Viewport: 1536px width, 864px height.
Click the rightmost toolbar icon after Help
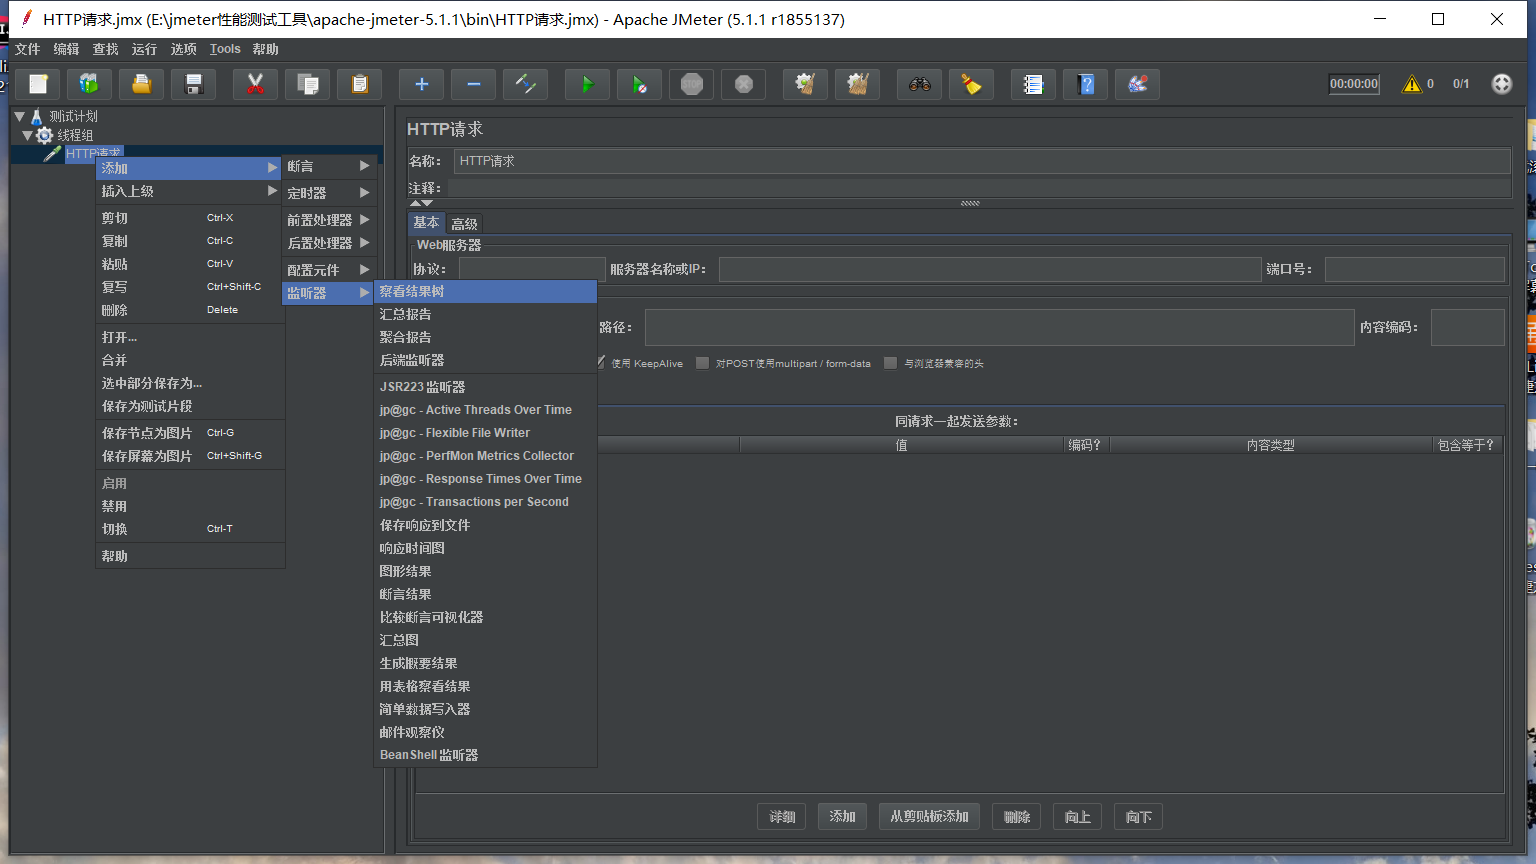click(1138, 85)
